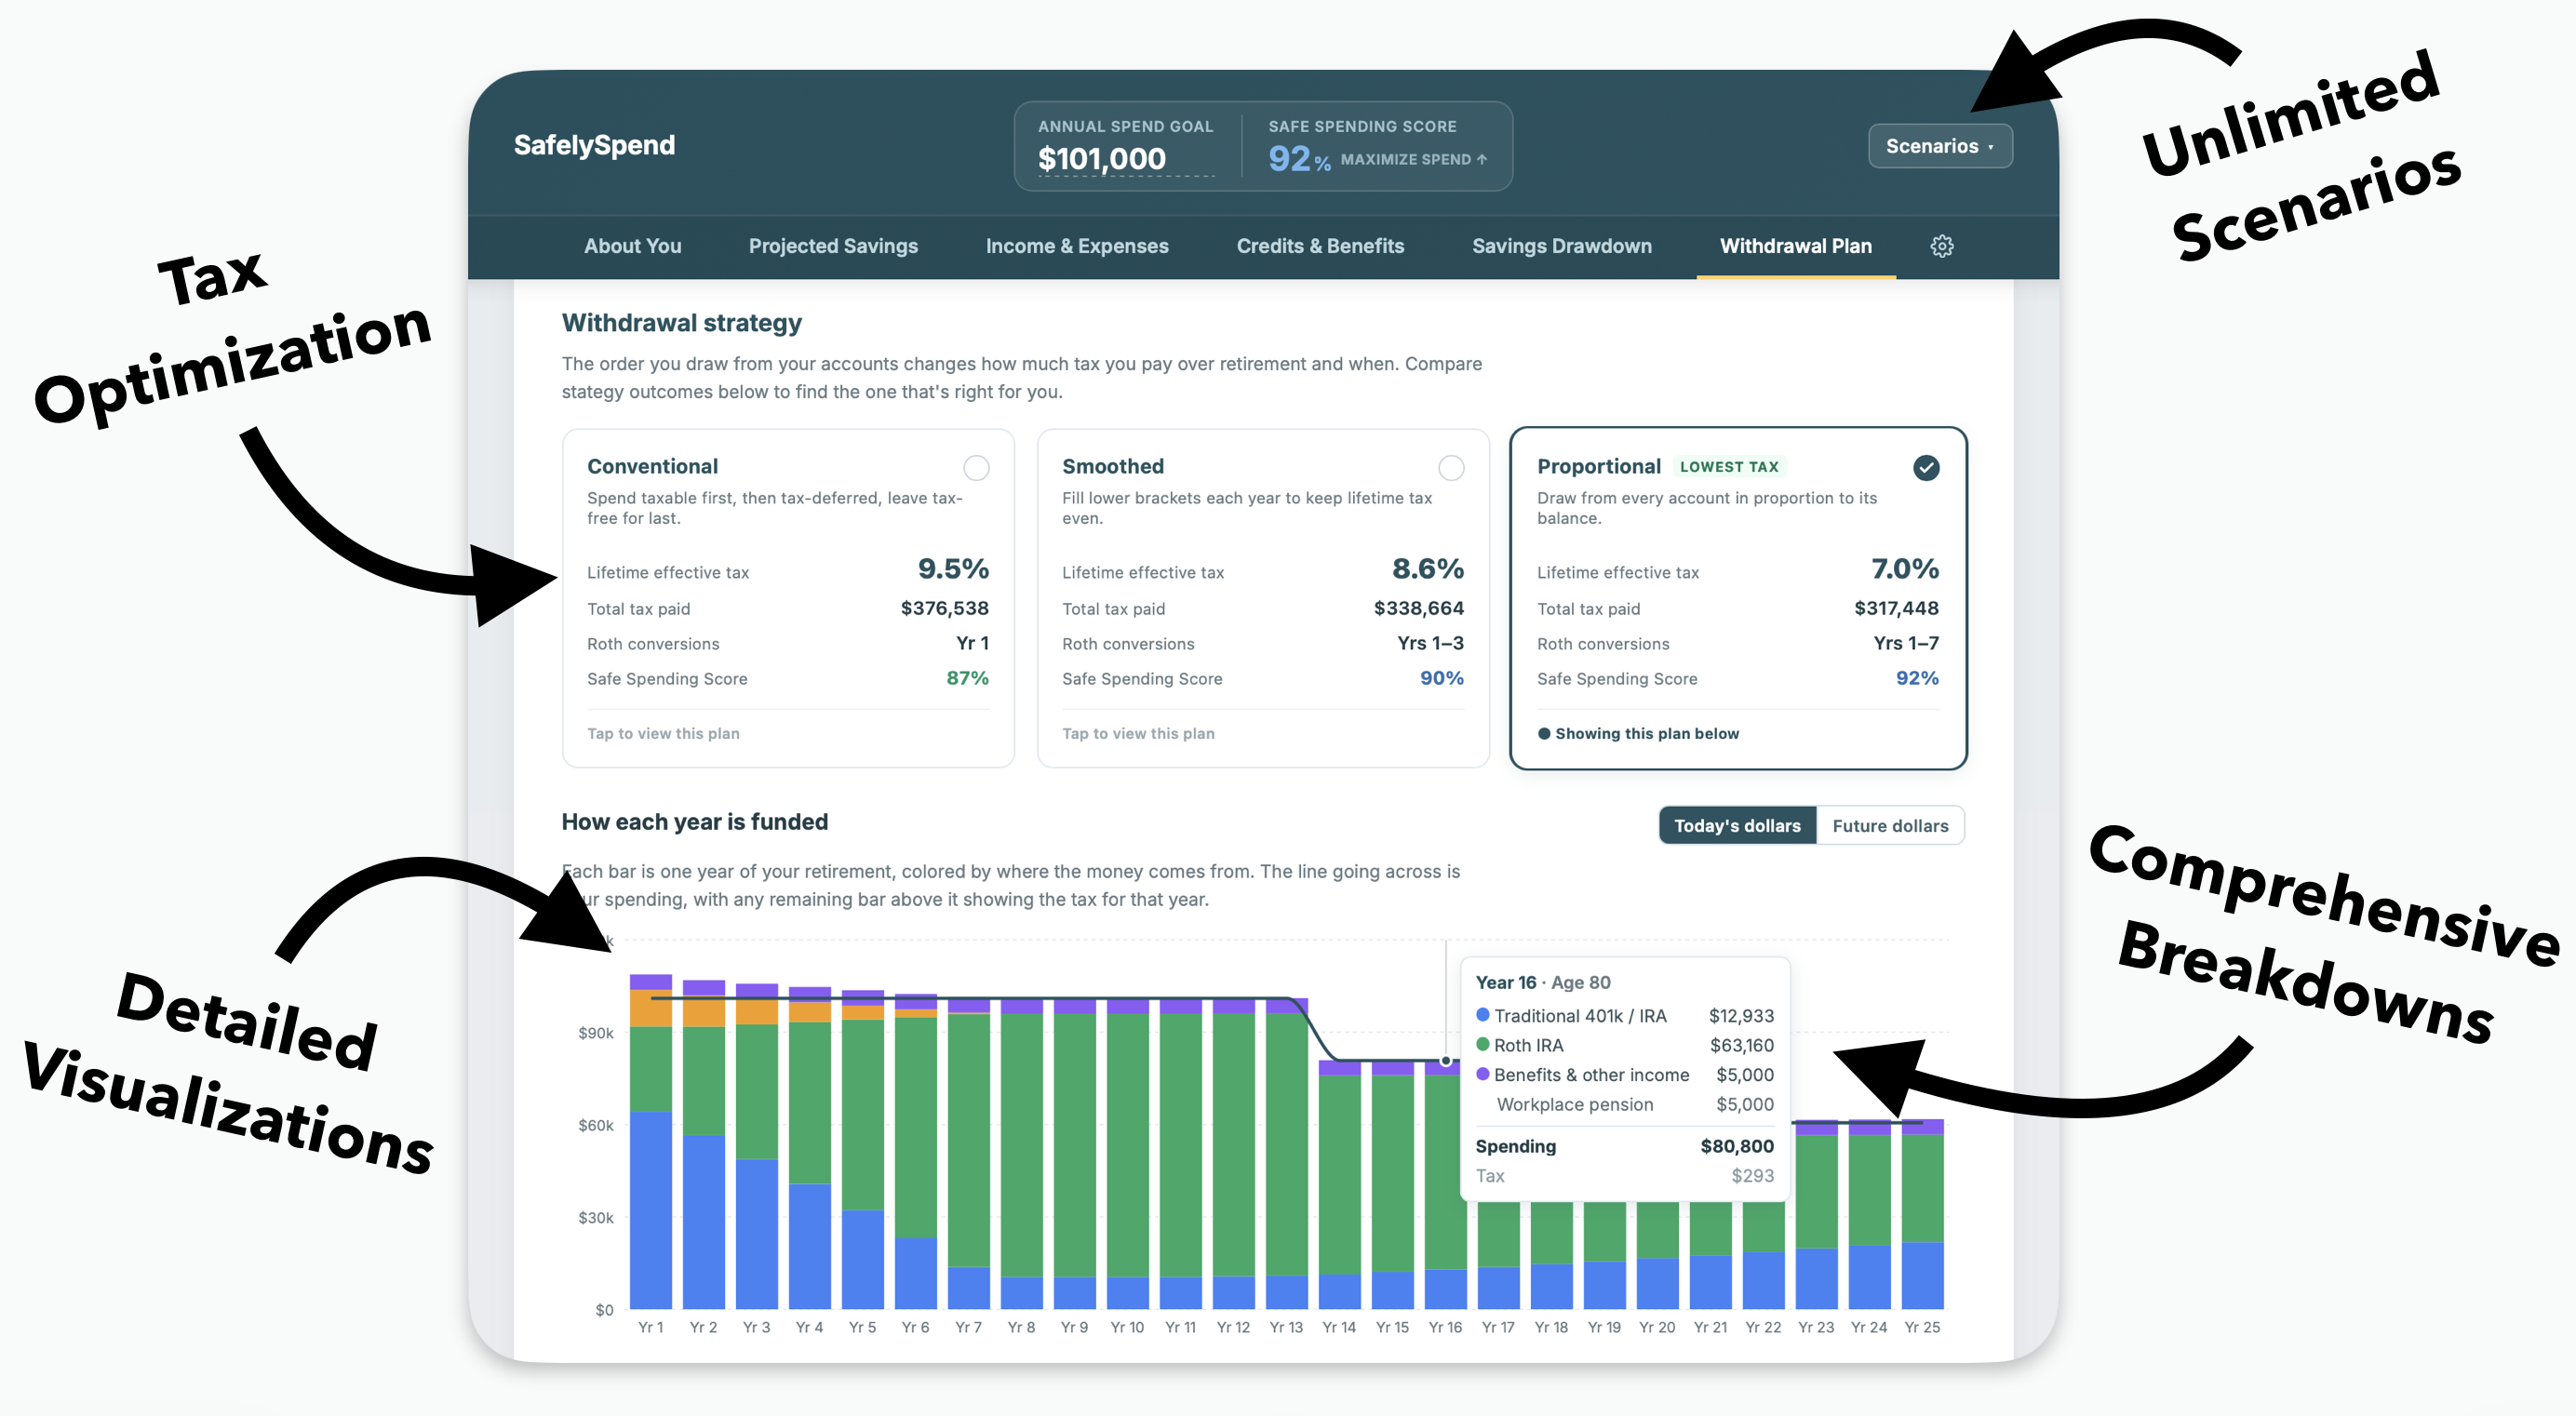This screenshot has width=2576, height=1416.
Task: Click the Yr 16 axis label
Action: pos(1445,1327)
